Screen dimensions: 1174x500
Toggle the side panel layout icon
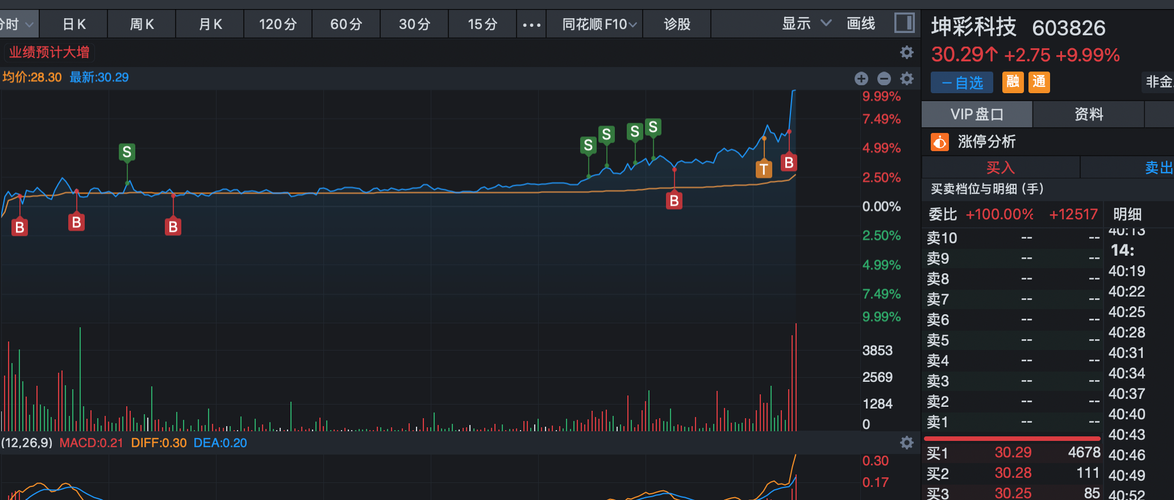coord(904,23)
